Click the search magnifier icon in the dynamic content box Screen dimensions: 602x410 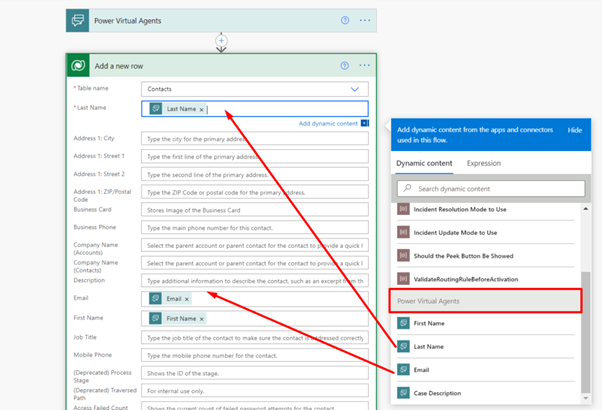407,188
